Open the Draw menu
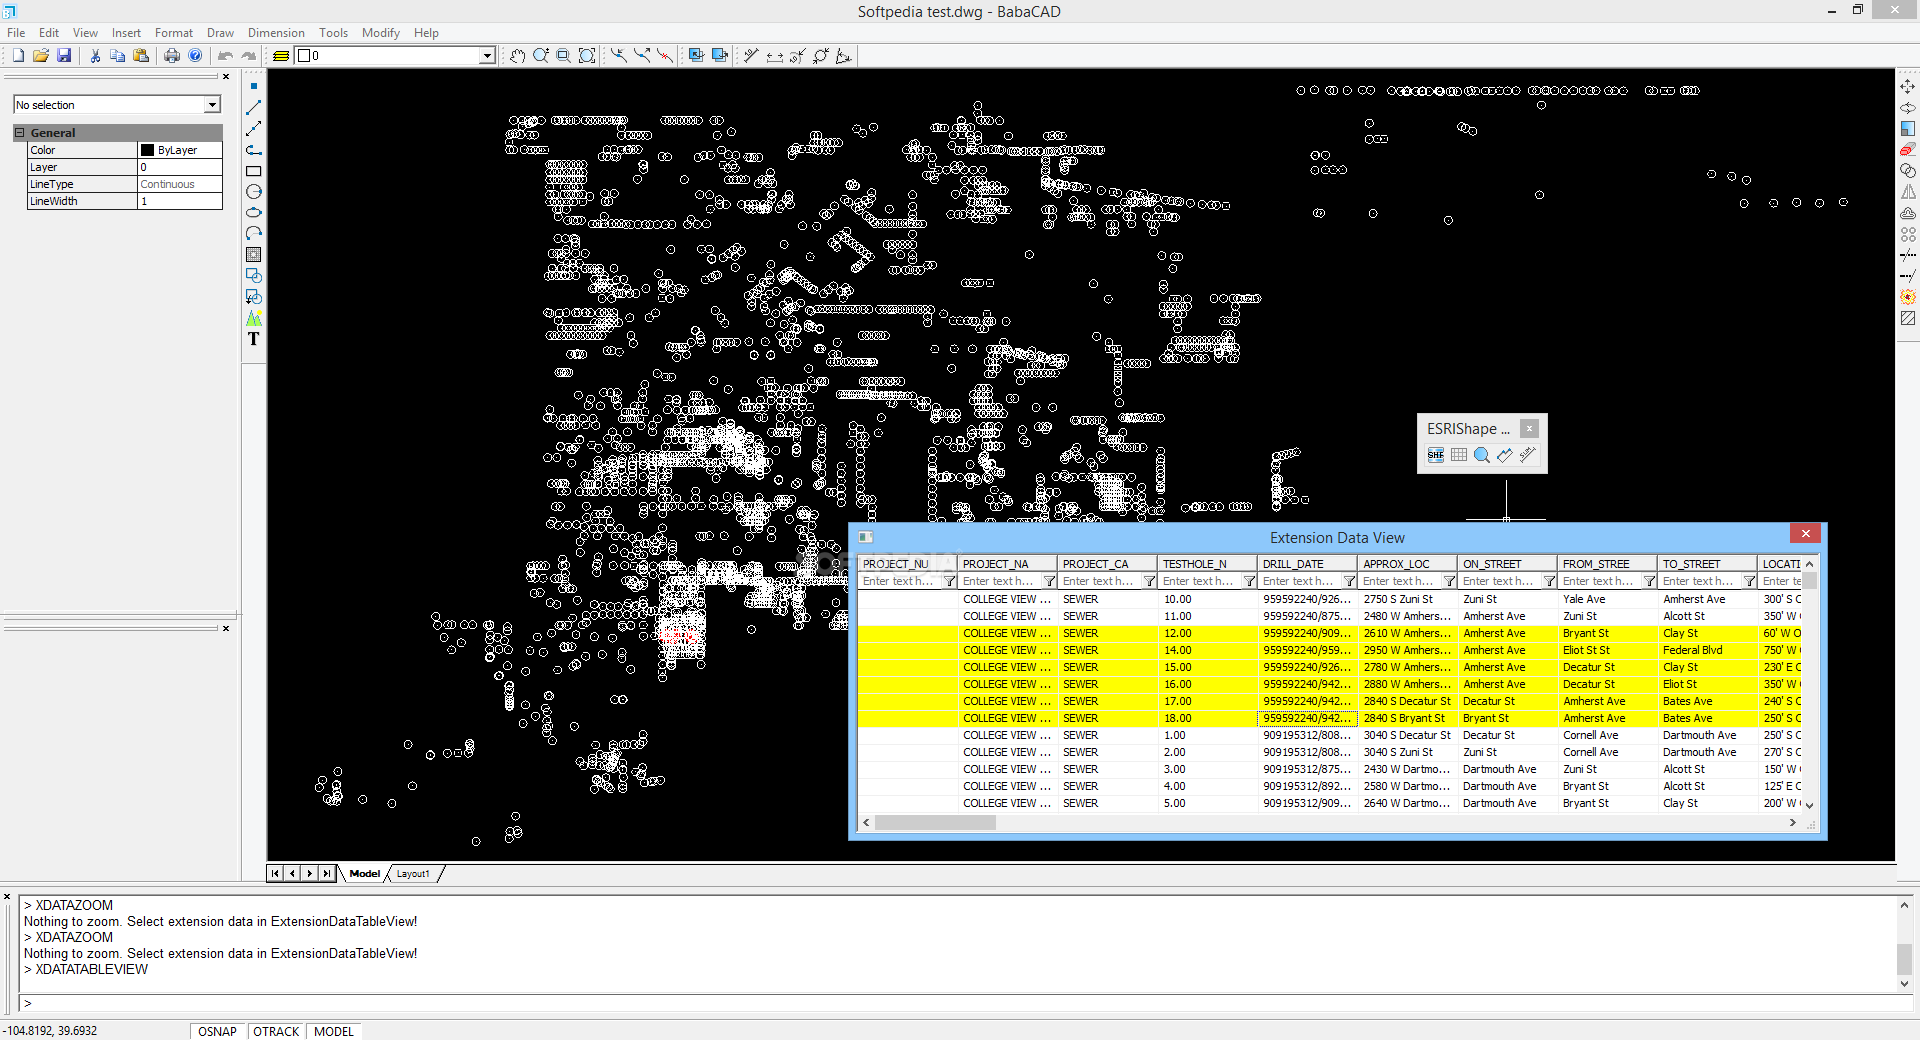The image size is (1920, 1040). 220,33
